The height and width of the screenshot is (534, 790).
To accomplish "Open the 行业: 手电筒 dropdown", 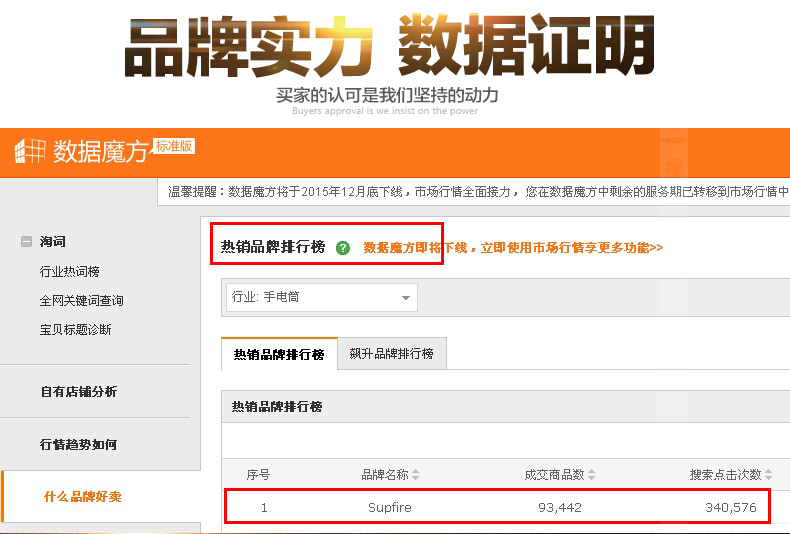I will click(x=321, y=297).
